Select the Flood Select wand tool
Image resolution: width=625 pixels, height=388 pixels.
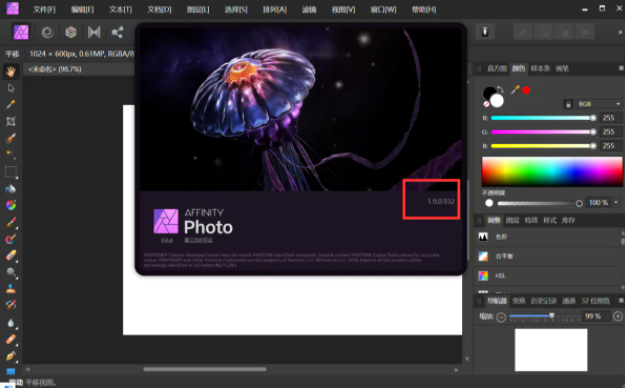(x=11, y=155)
